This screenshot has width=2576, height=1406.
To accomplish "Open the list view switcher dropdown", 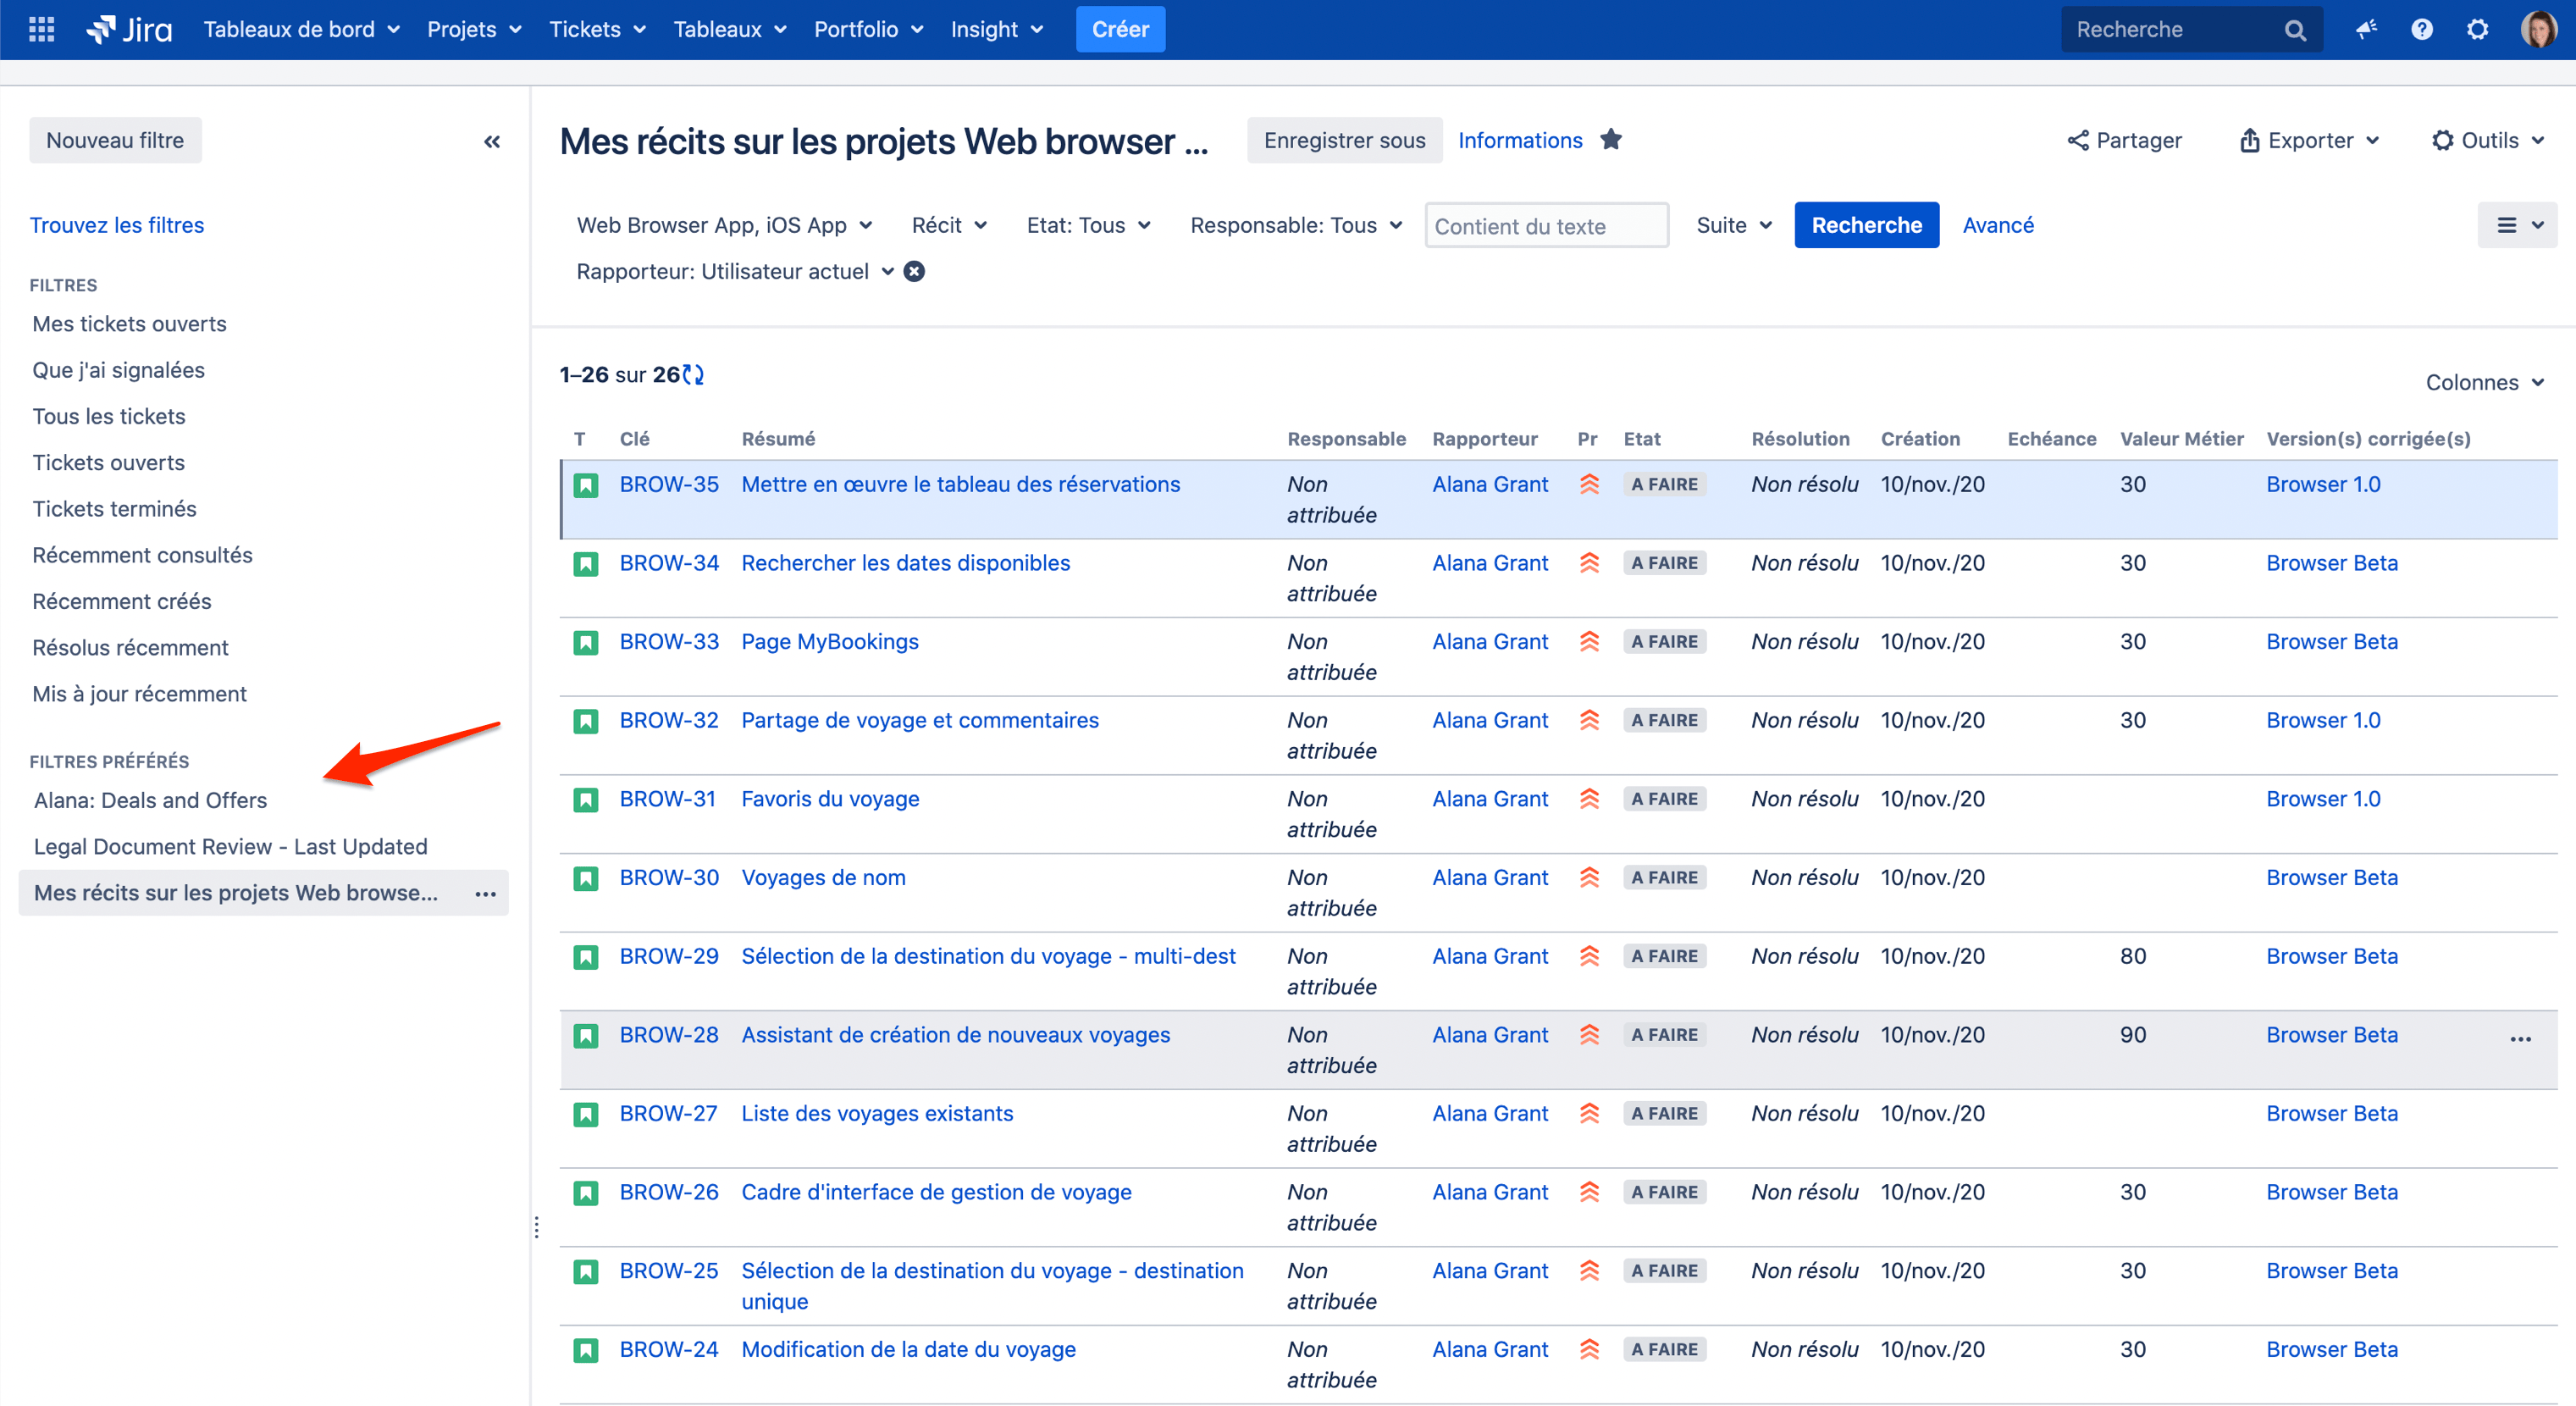I will click(x=2517, y=225).
